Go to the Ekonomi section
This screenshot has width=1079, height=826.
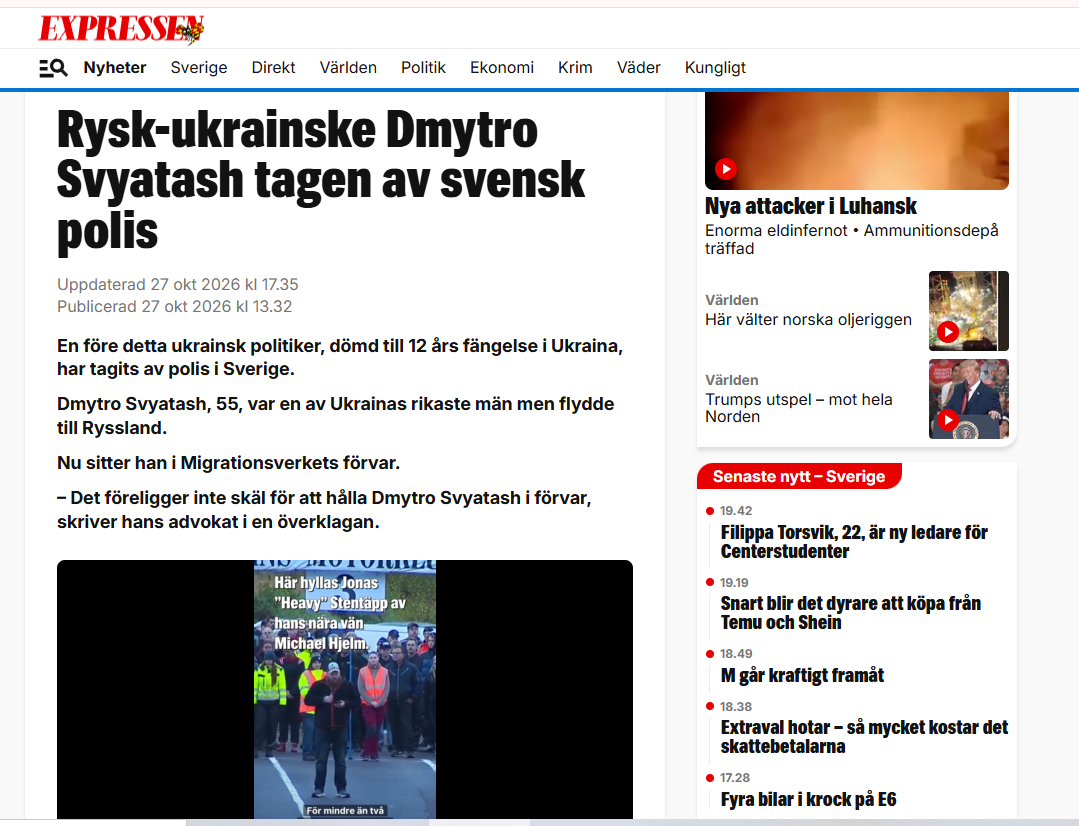coord(502,67)
